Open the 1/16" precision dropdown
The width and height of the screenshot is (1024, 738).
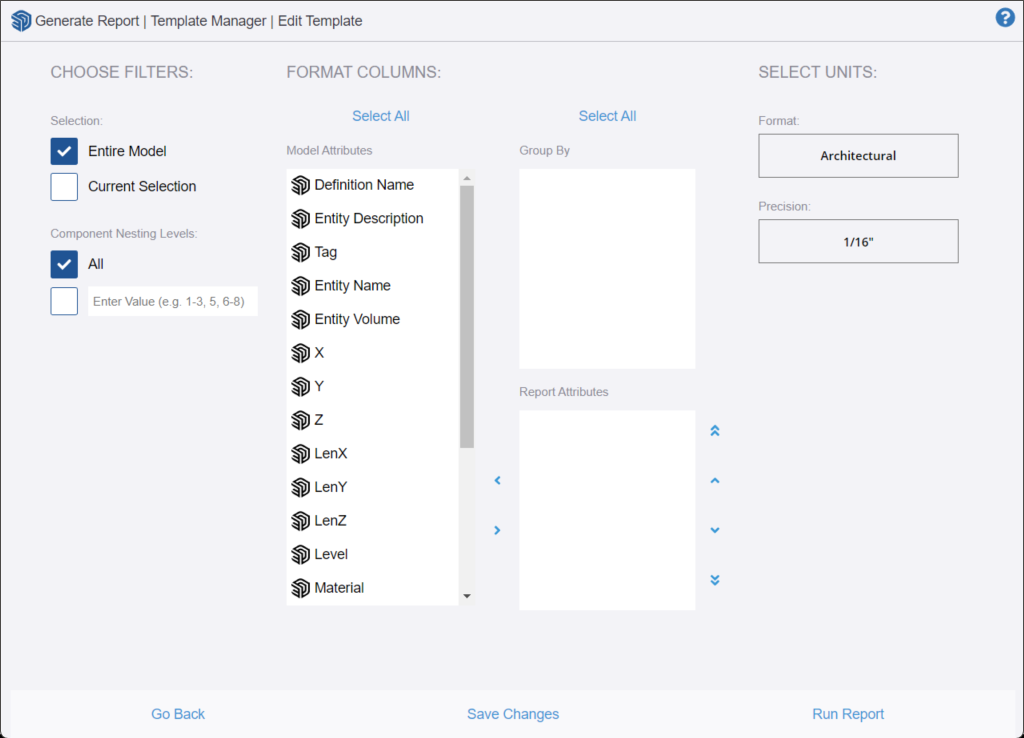[x=858, y=241]
